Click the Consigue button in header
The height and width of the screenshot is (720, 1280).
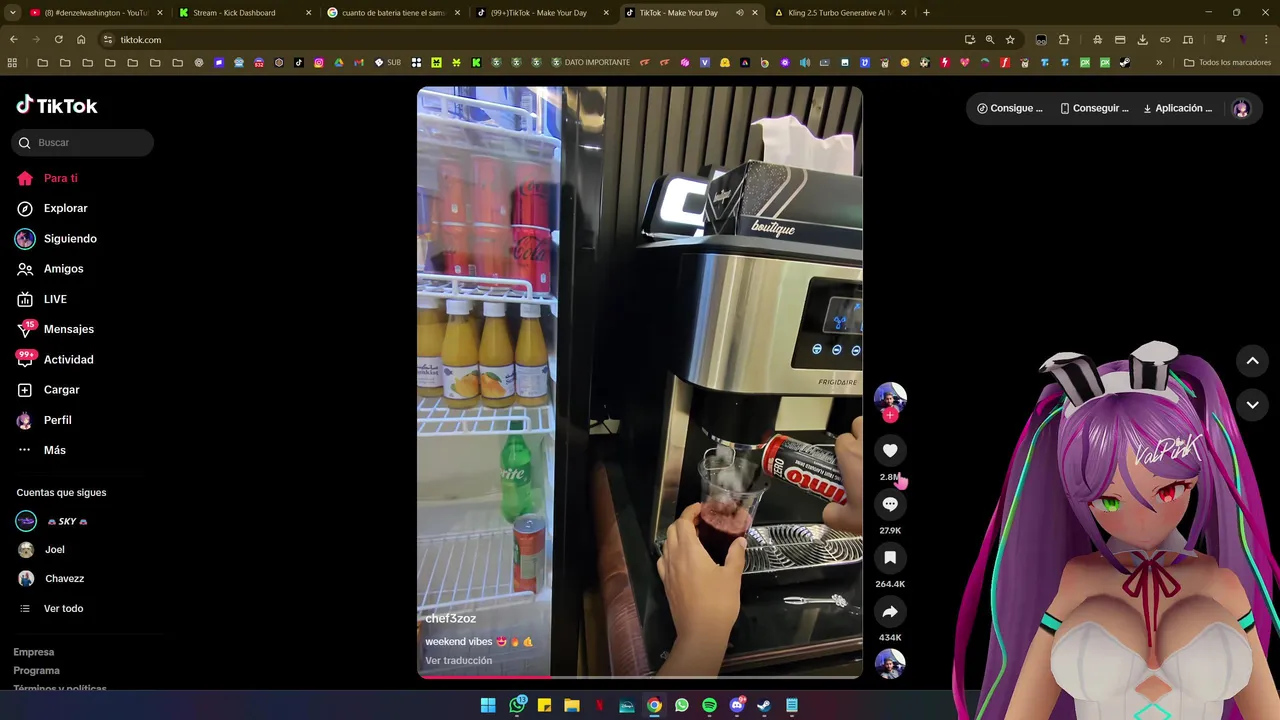(x=1010, y=108)
